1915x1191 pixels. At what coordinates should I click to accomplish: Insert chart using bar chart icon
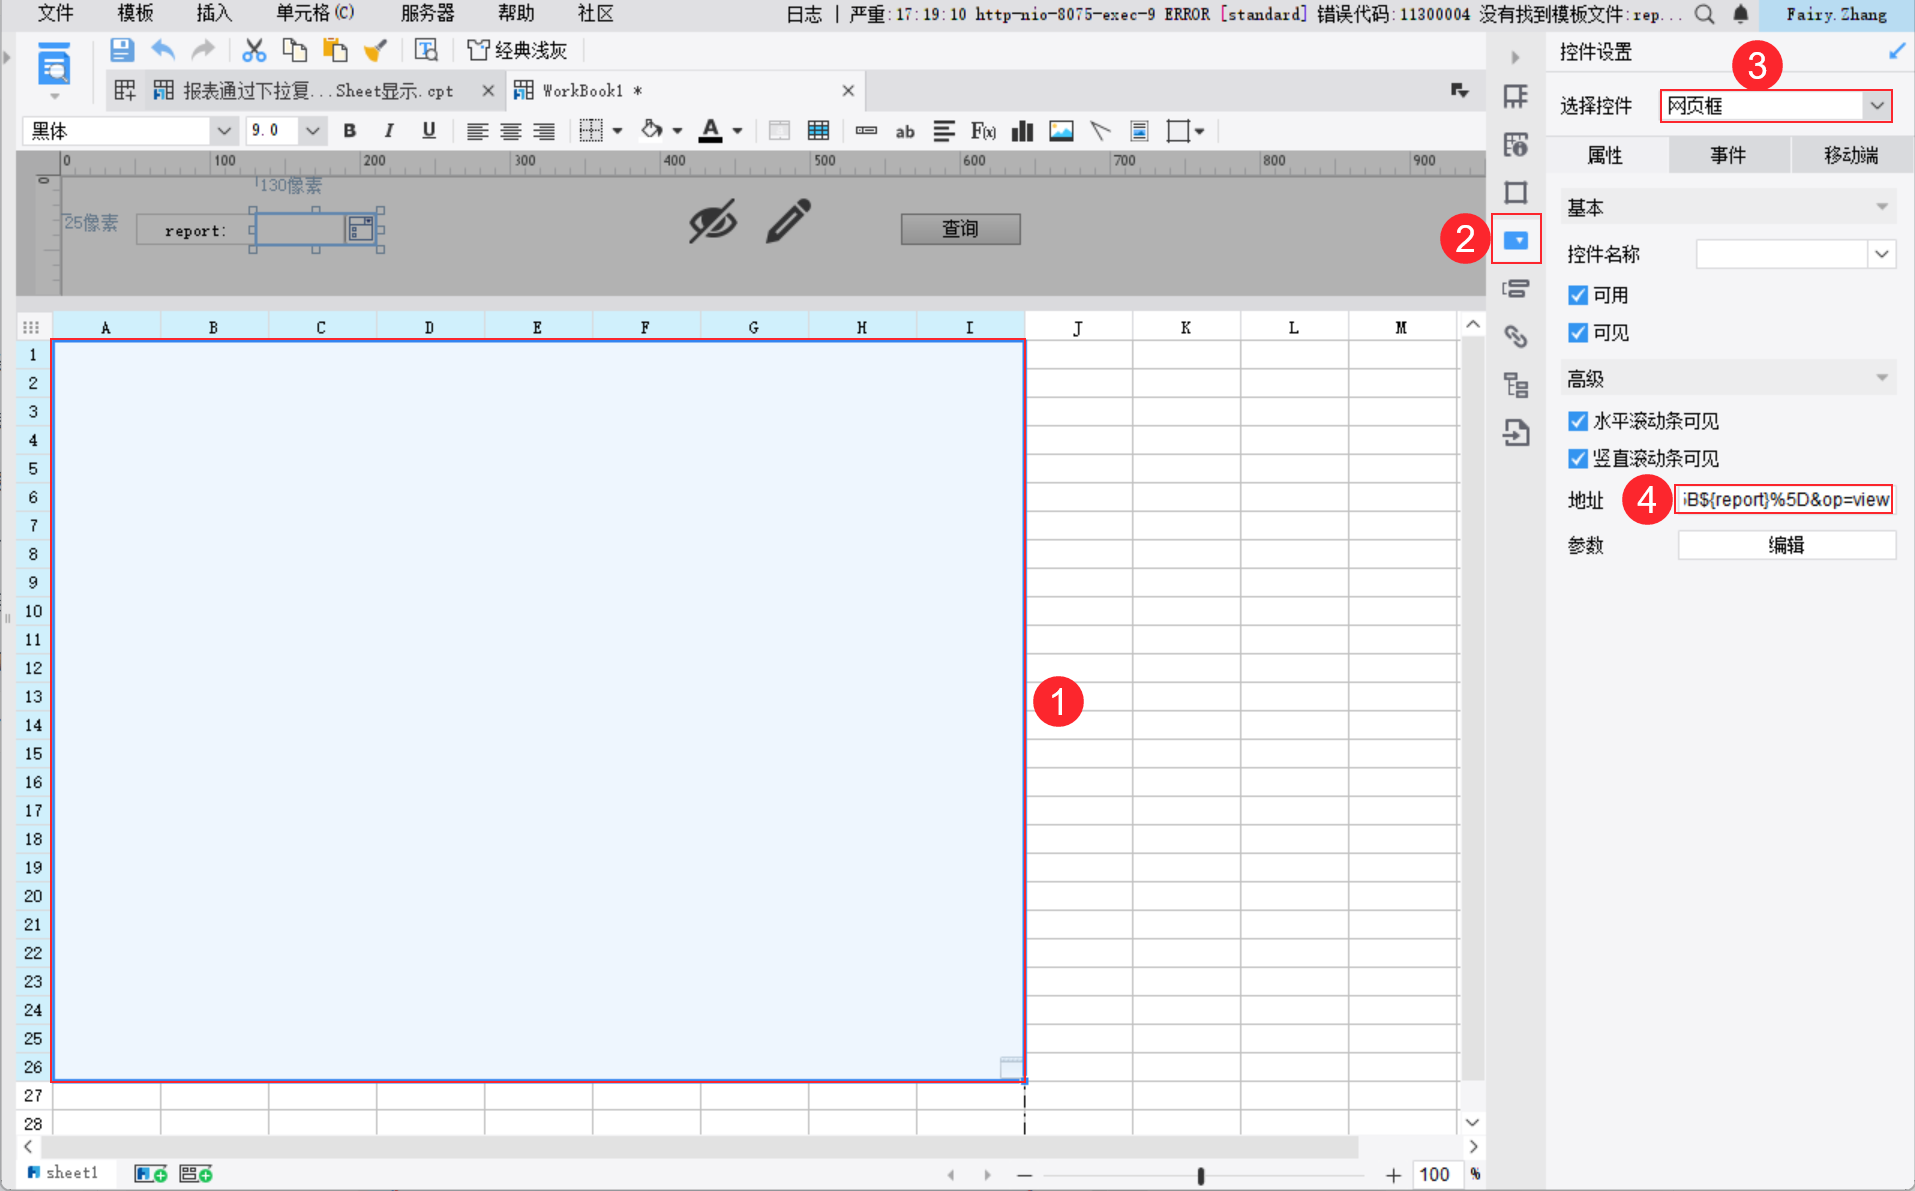(x=1022, y=131)
